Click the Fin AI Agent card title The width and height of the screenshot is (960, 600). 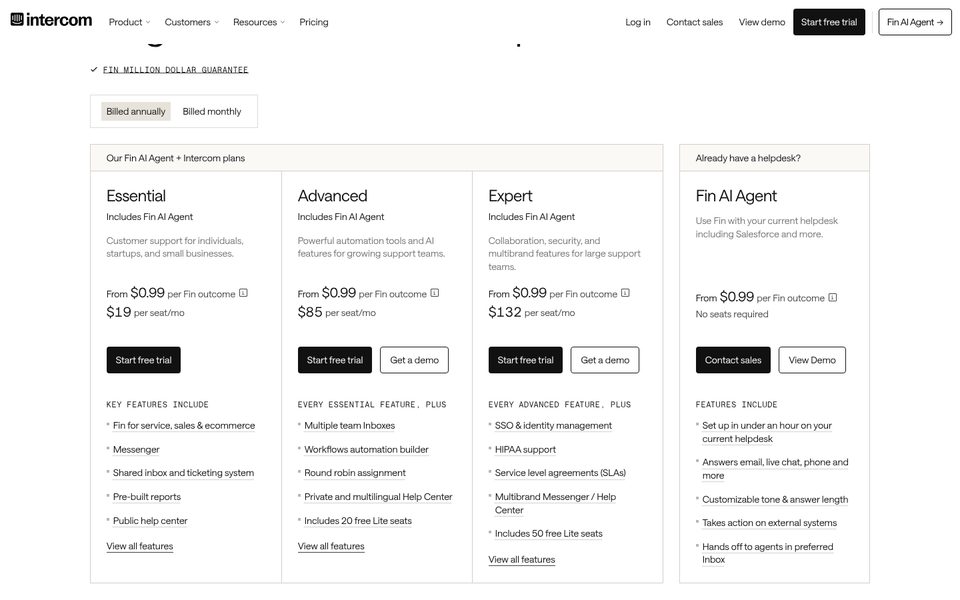tap(736, 196)
